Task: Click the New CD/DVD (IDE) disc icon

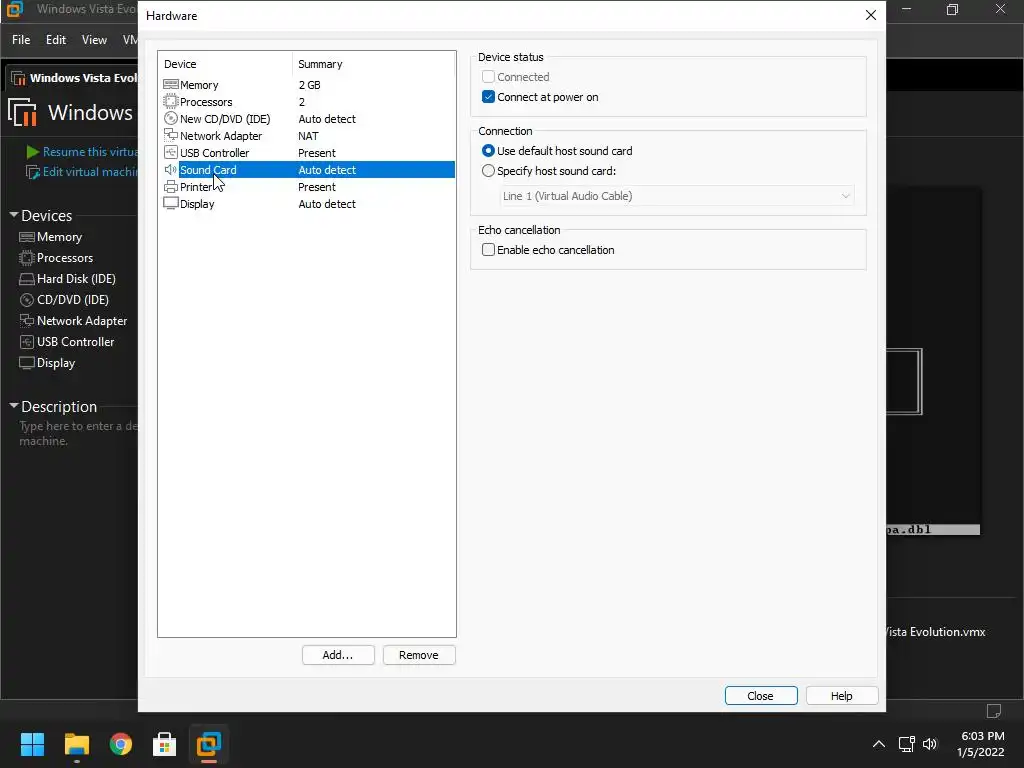Action: (170, 118)
